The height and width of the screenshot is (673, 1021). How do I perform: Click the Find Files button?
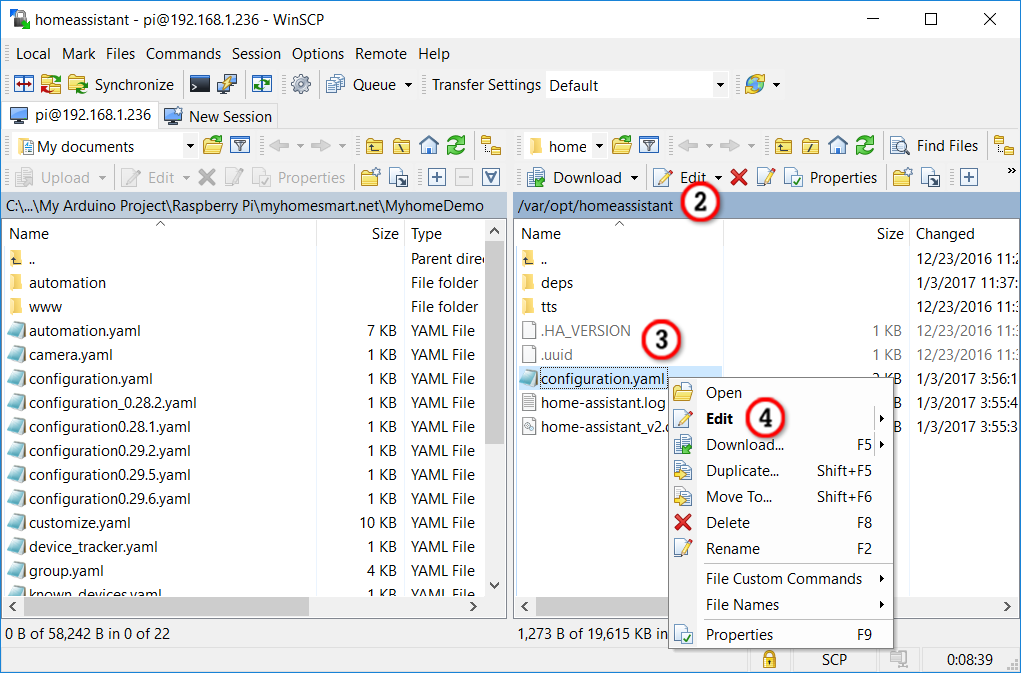click(934, 146)
